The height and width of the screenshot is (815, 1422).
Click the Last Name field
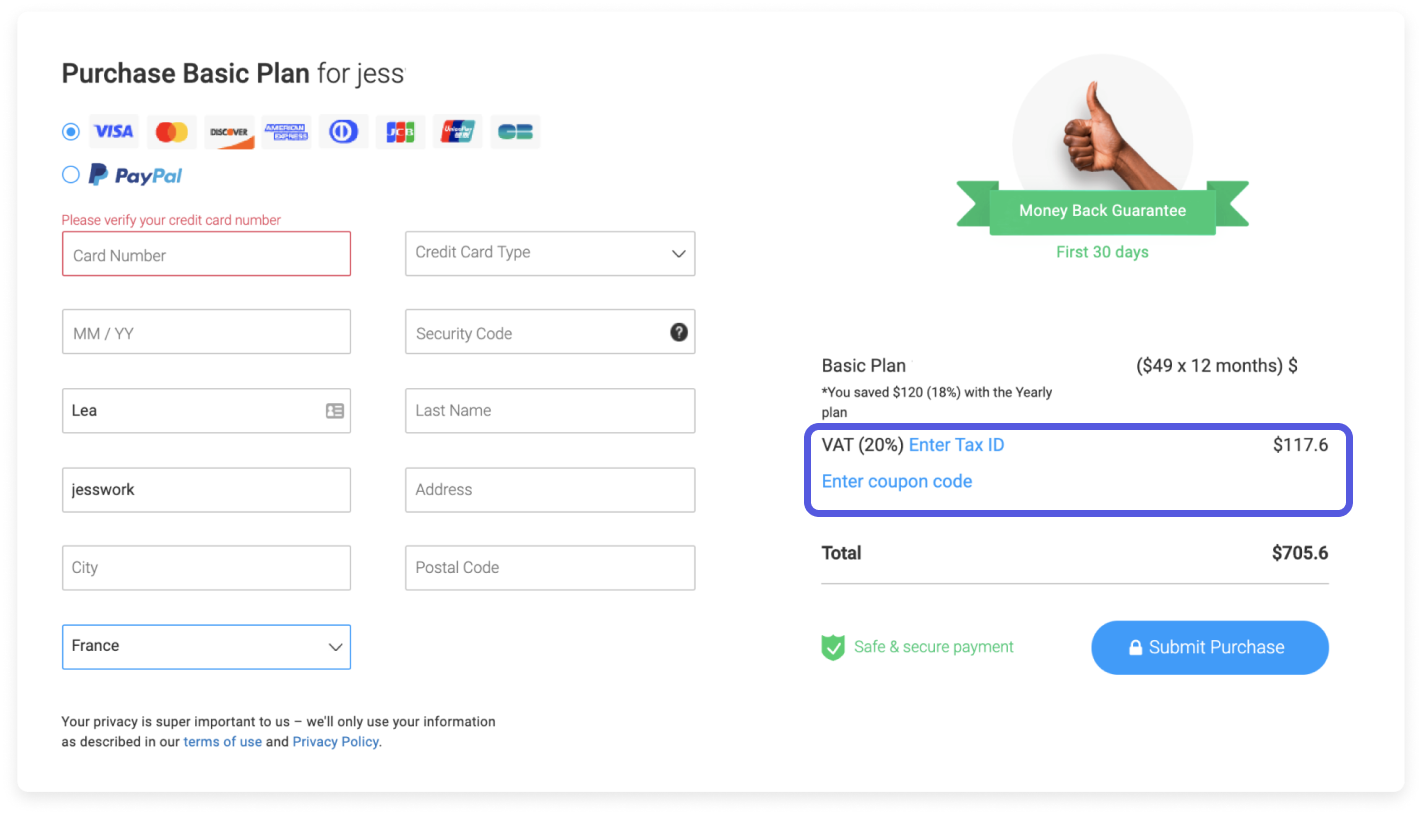click(550, 410)
